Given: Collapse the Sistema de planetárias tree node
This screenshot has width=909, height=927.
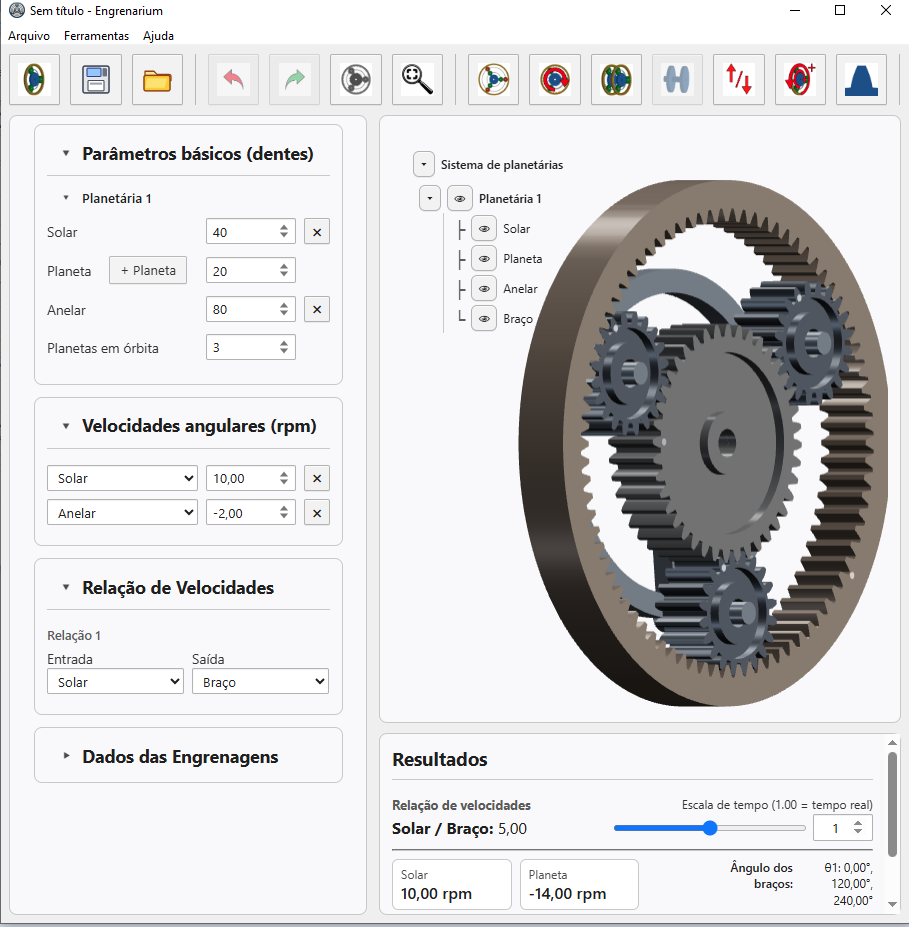Looking at the screenshot, I should click(424, 165).
